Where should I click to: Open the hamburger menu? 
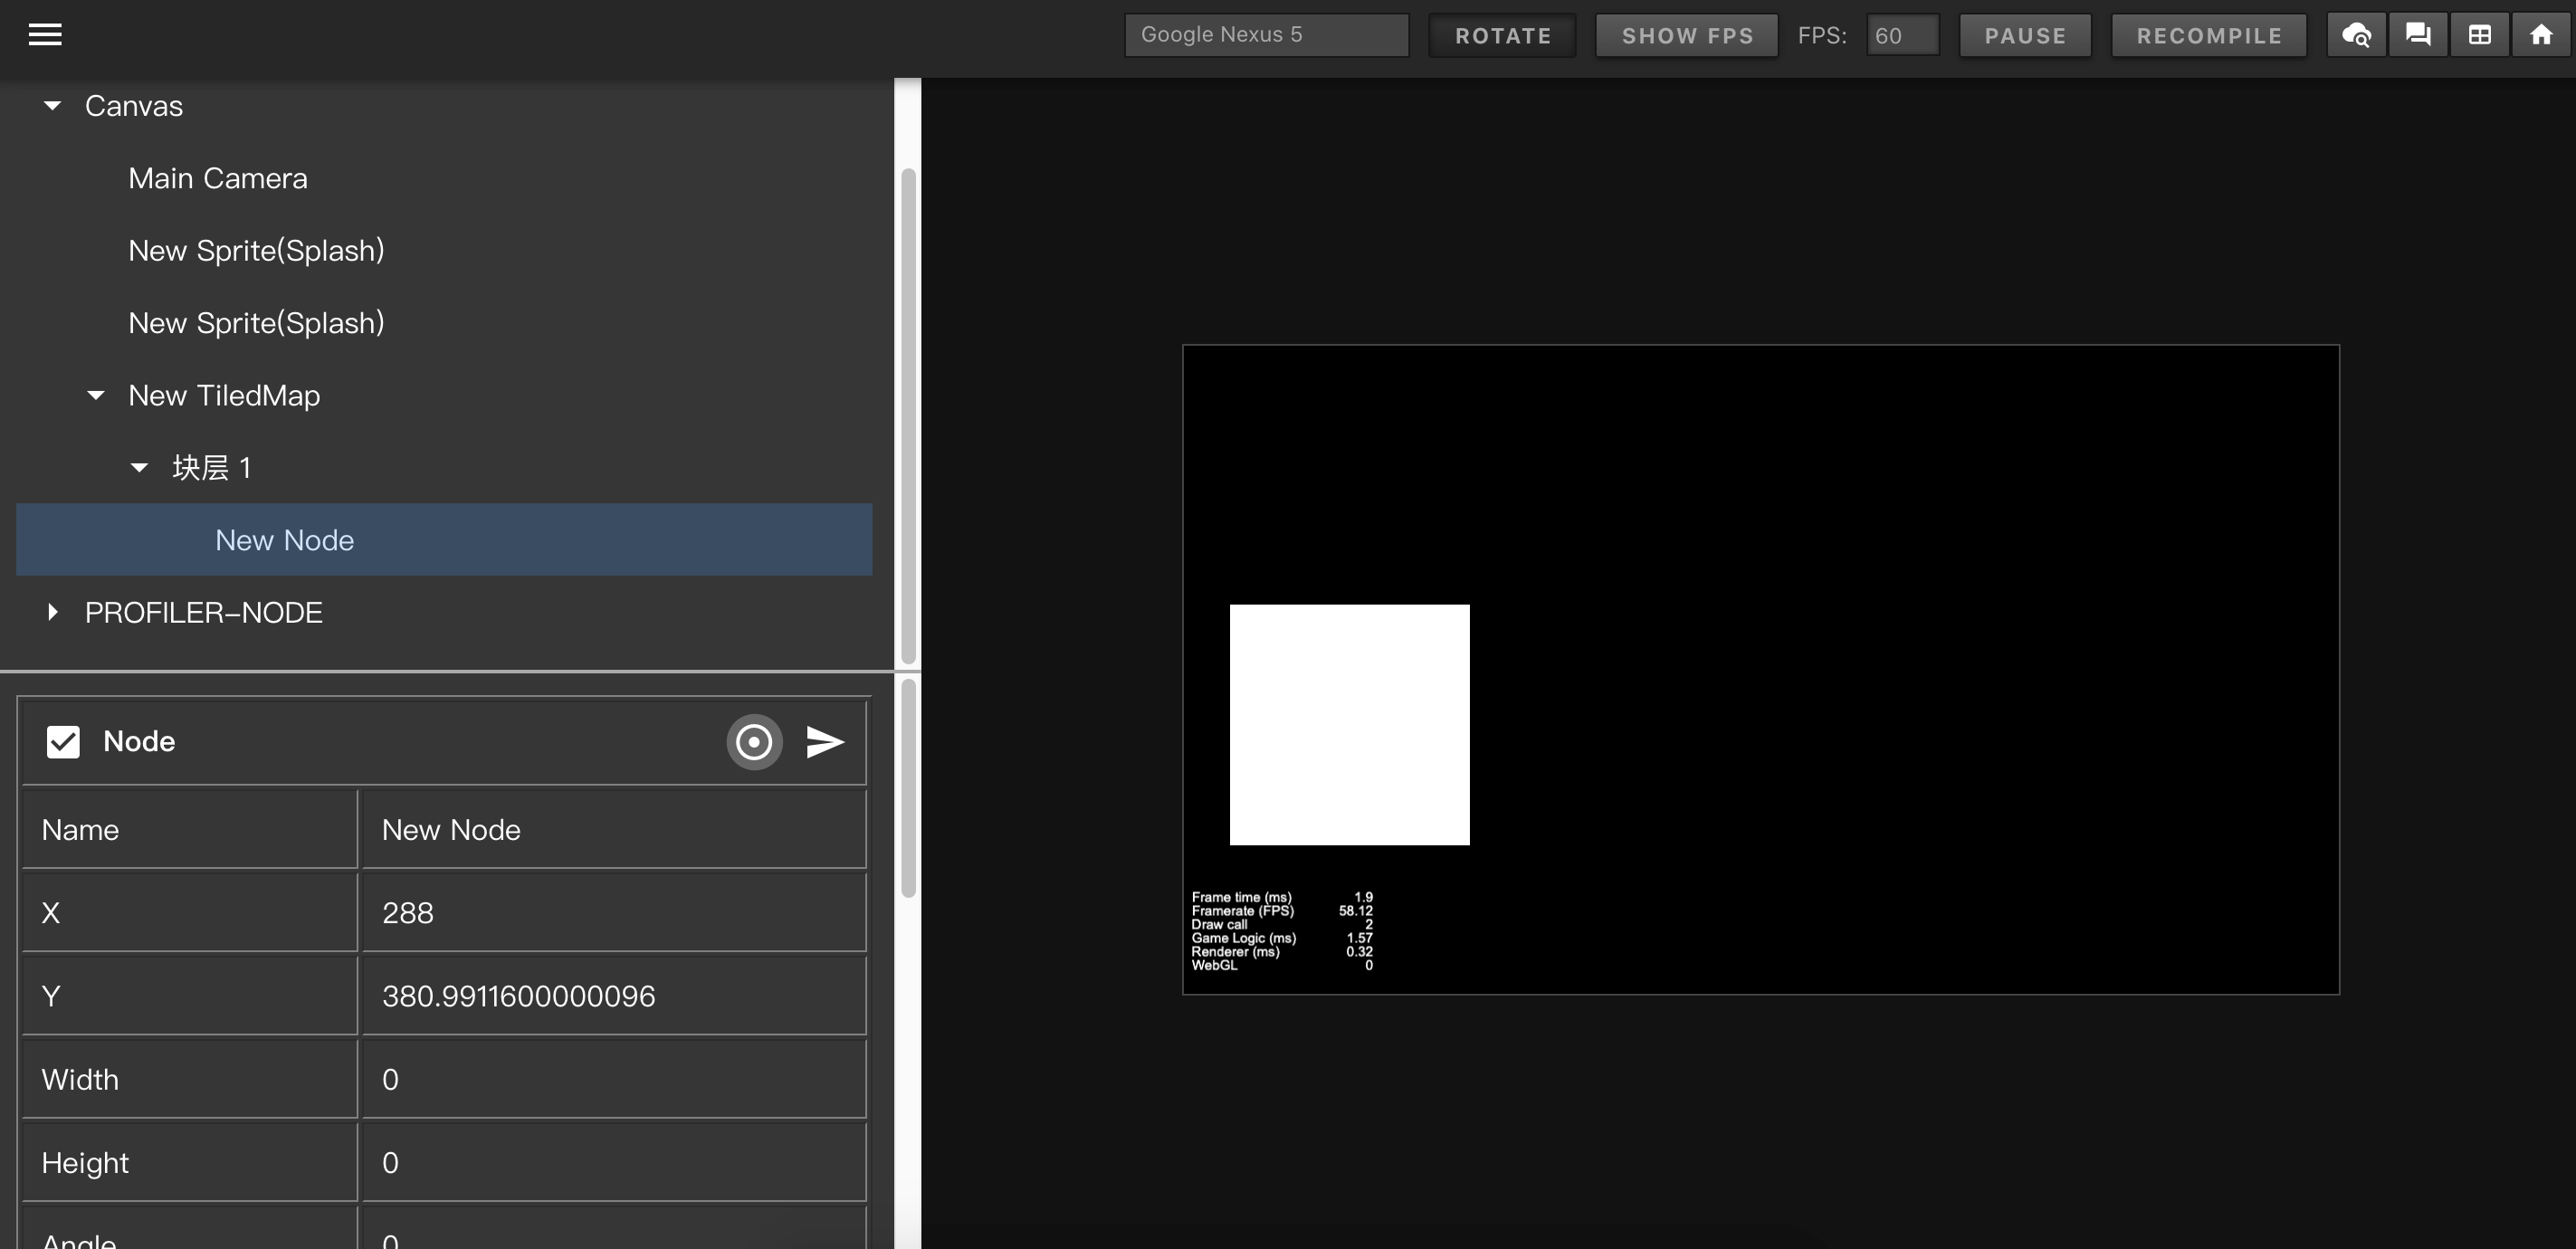[x=45, y=35]
